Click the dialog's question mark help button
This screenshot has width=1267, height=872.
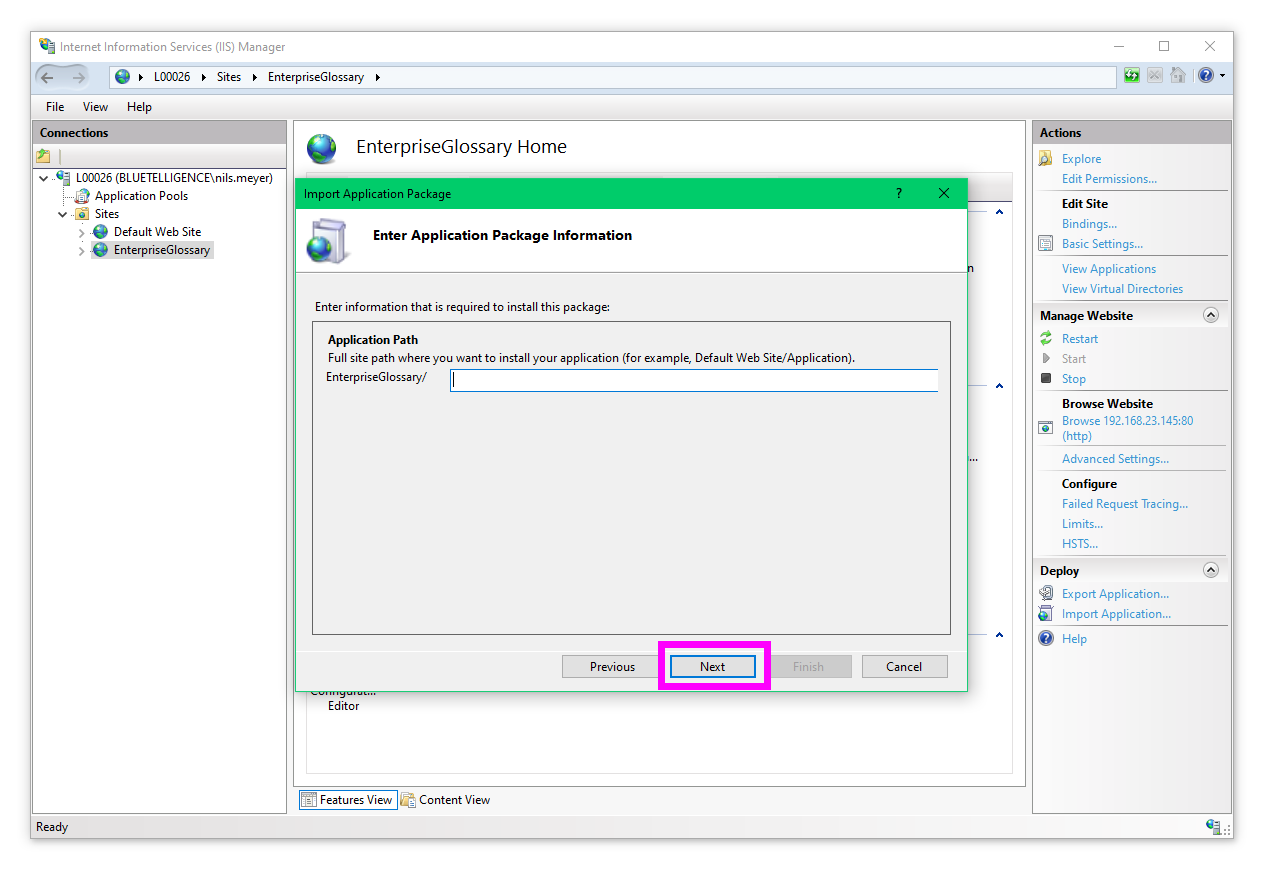pyautogui.click(x=898, y=193)
